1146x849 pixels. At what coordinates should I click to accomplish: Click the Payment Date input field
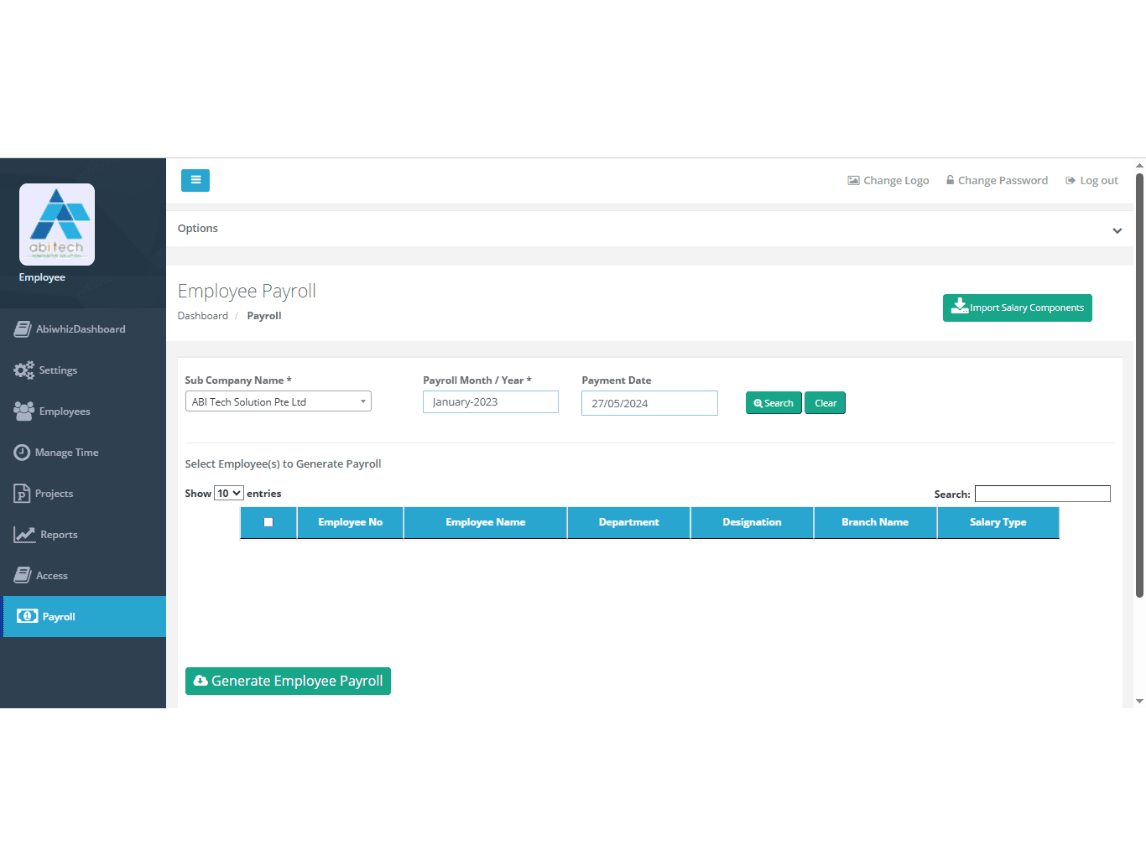pyautogui.click(x=649, y=403)
